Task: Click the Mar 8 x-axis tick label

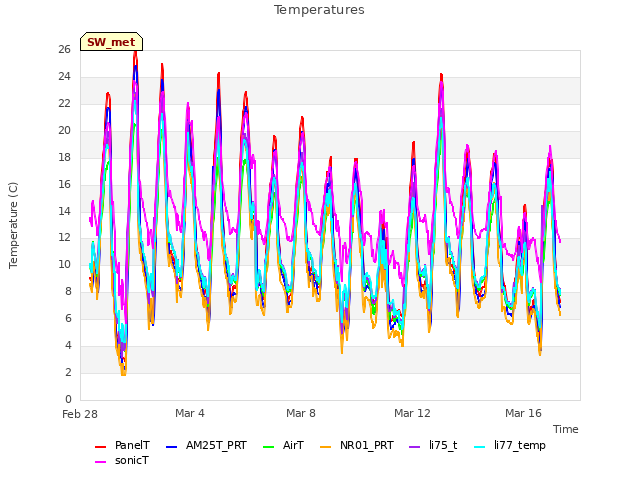Action: pos(301,413)
